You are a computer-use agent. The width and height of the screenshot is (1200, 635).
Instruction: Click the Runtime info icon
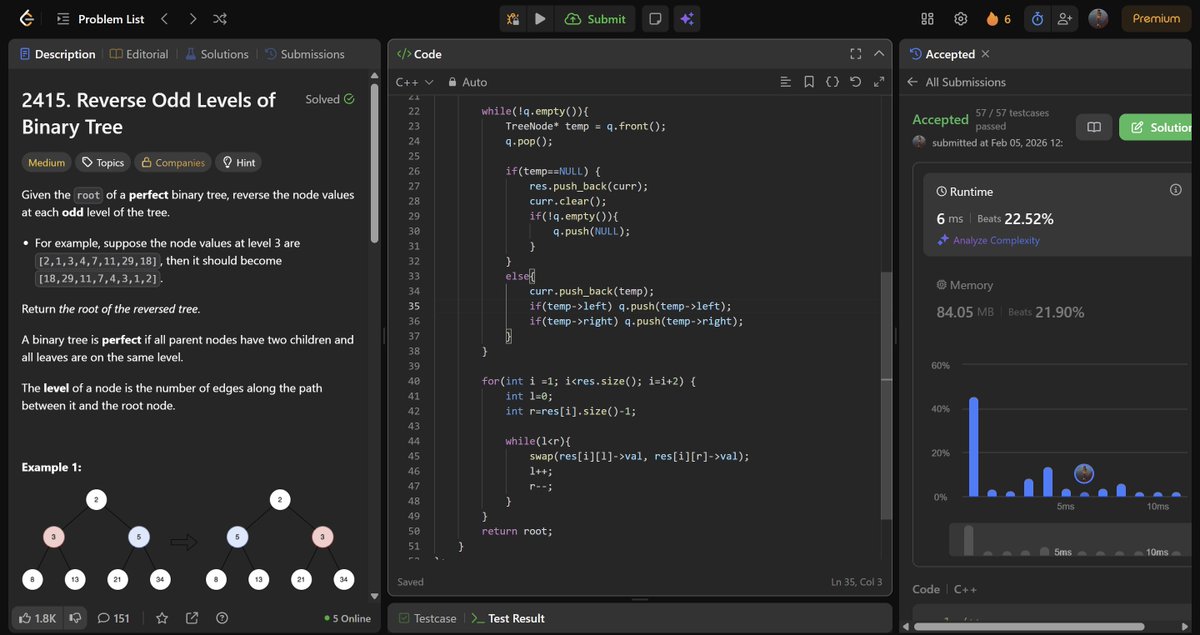click(x=1176, y=190)
